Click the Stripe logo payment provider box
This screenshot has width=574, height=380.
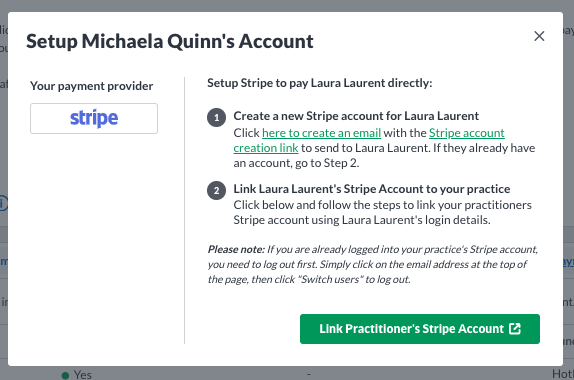click(x=94, y=118)
